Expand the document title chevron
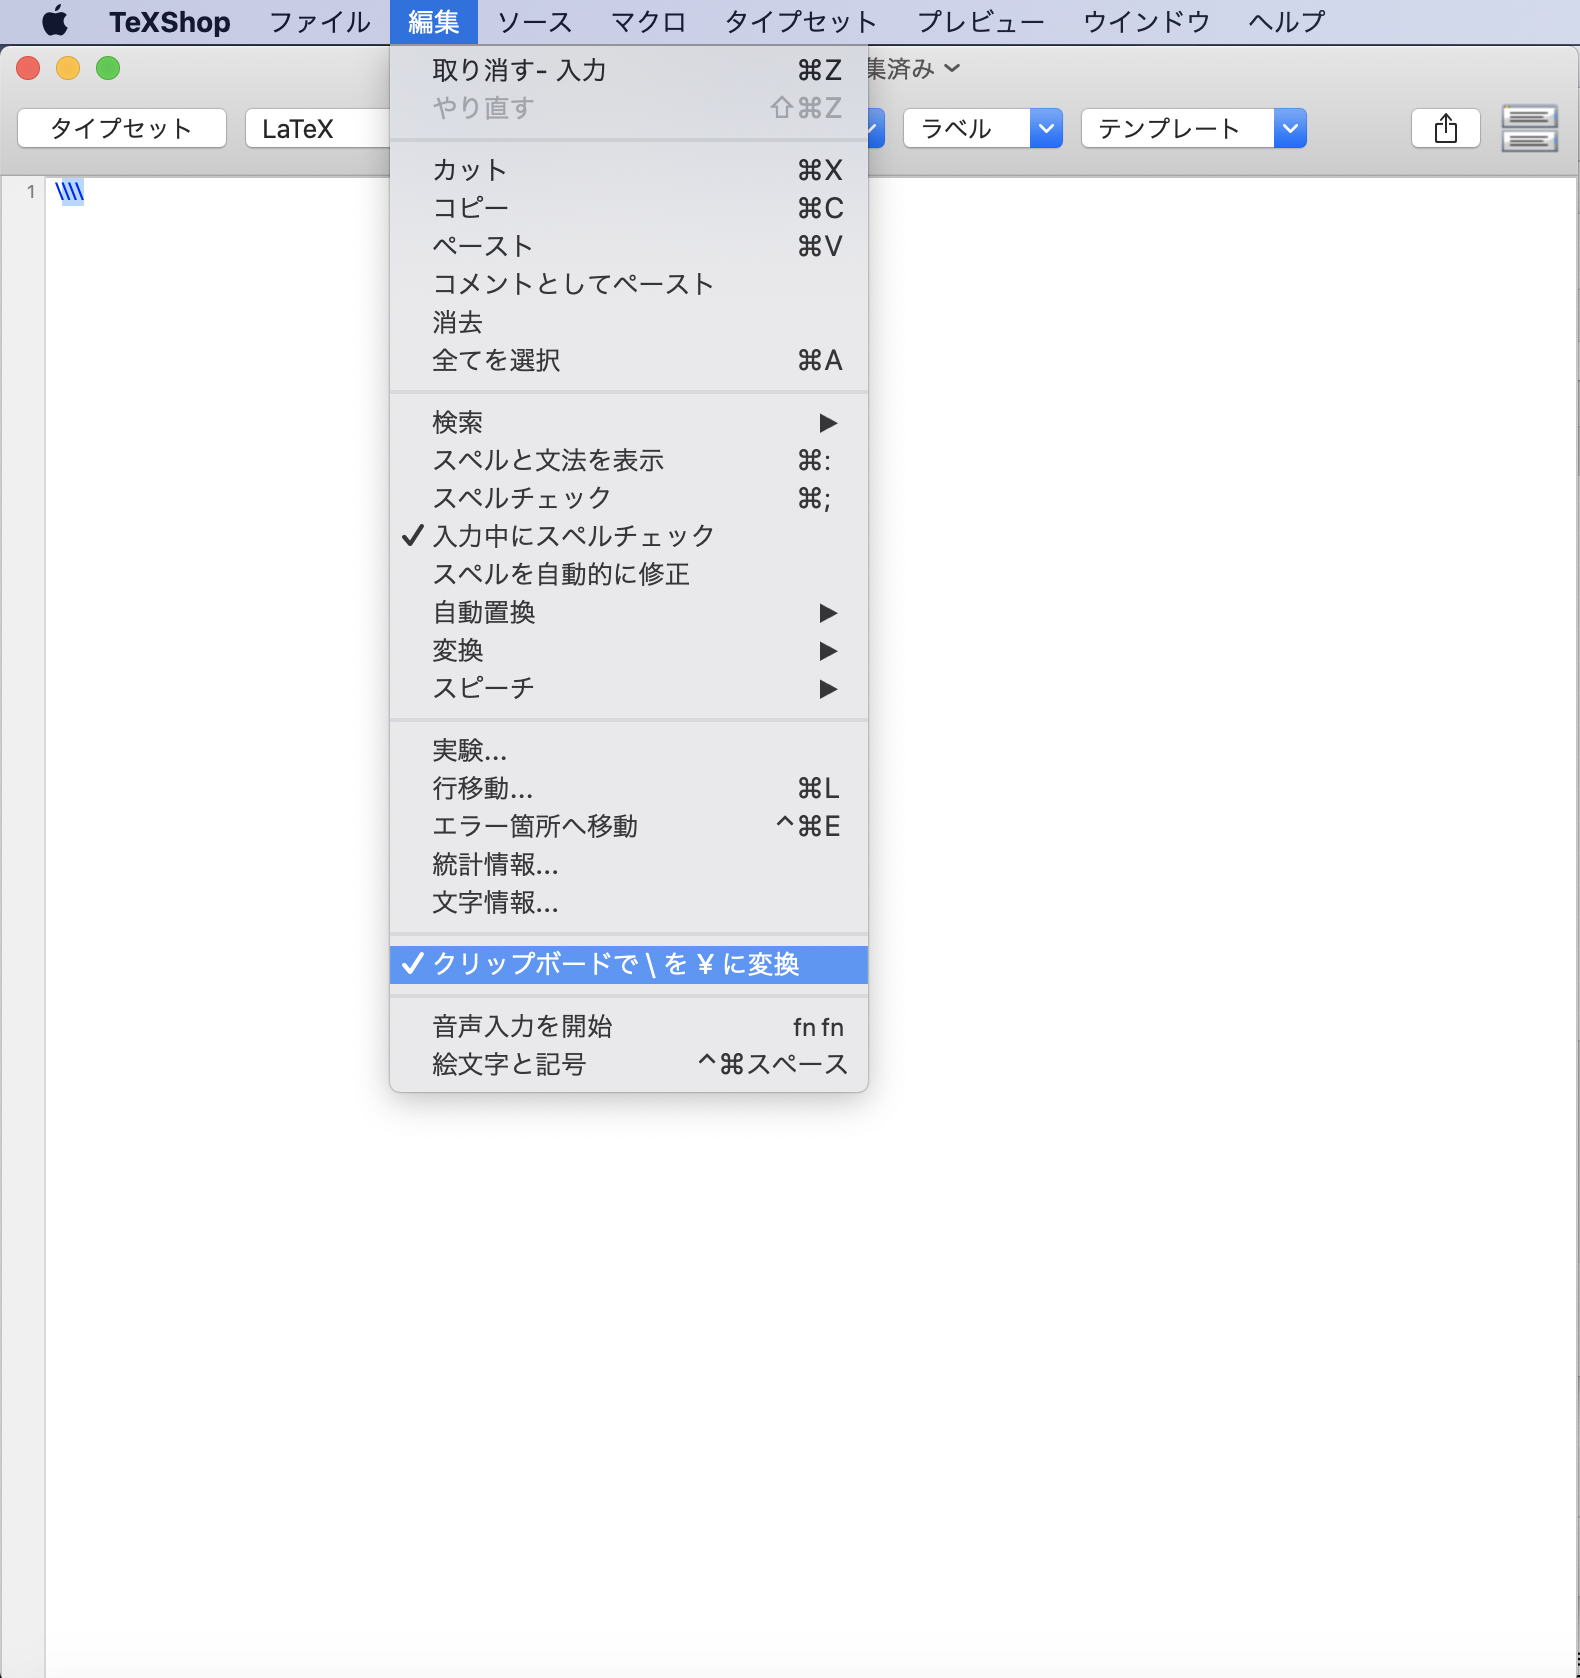This screenshot has height=1678, width=1580. coord(952,68)
